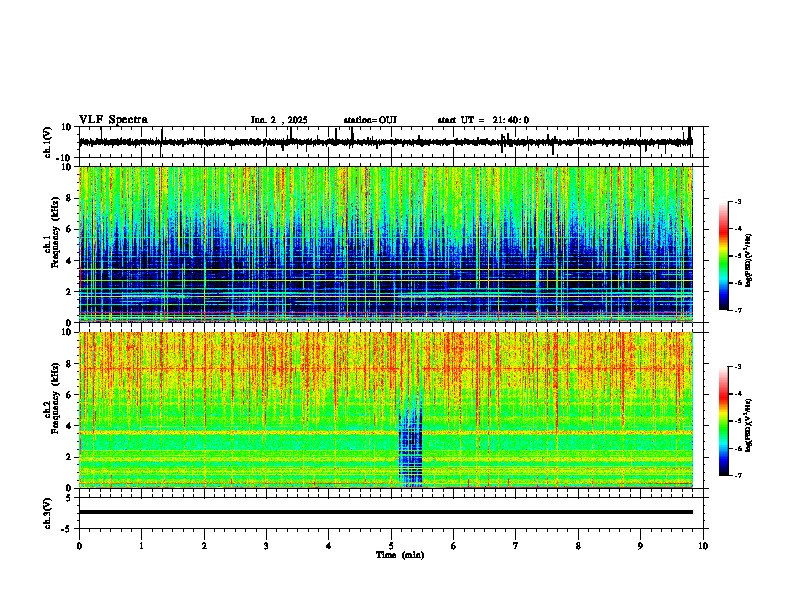Click the "-3" value atop the ch.1 color bar
Screen dimensions: 792x612
tap(737, 201)
